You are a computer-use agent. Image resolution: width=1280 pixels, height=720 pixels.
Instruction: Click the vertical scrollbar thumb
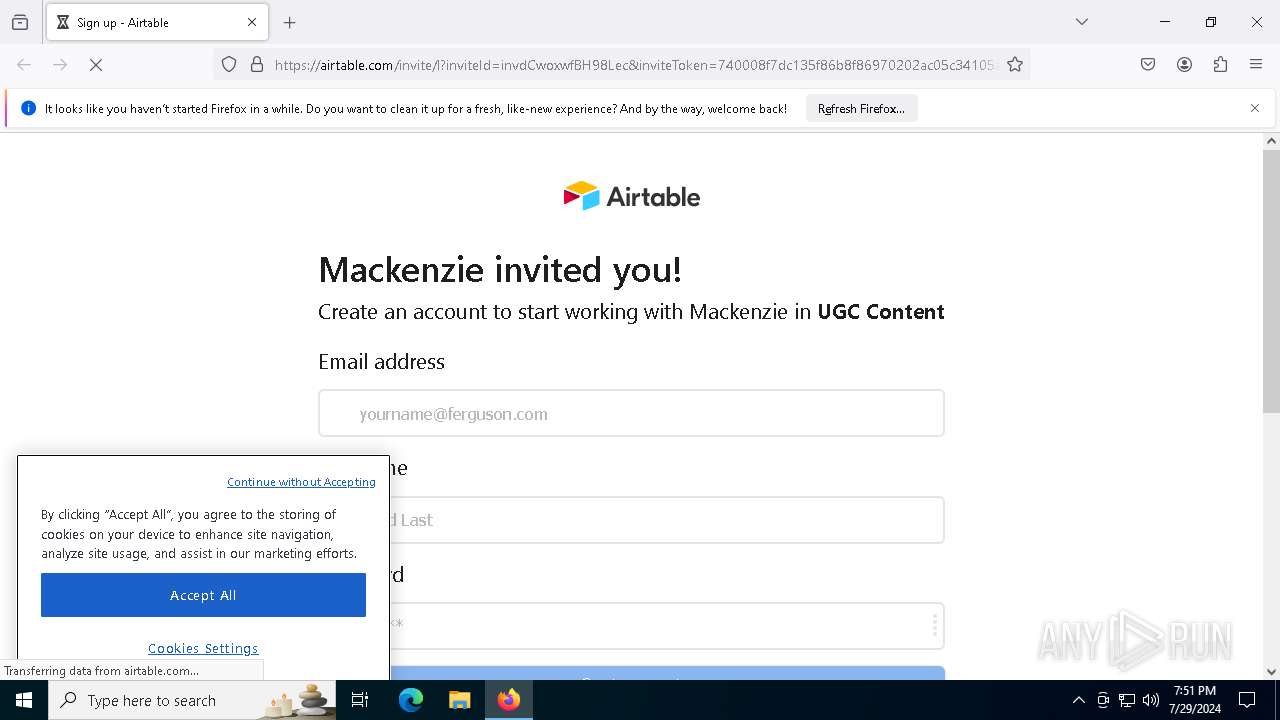[1271, 281]
